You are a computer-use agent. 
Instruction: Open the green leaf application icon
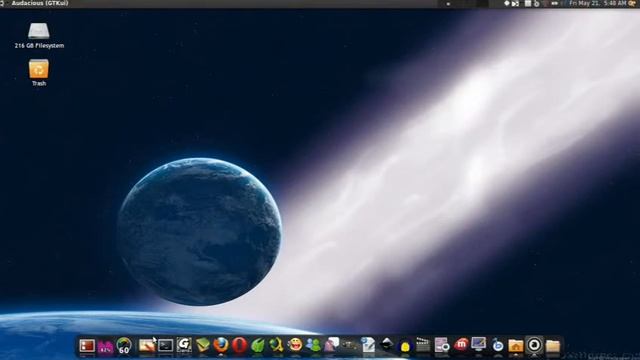click(258, 345)
